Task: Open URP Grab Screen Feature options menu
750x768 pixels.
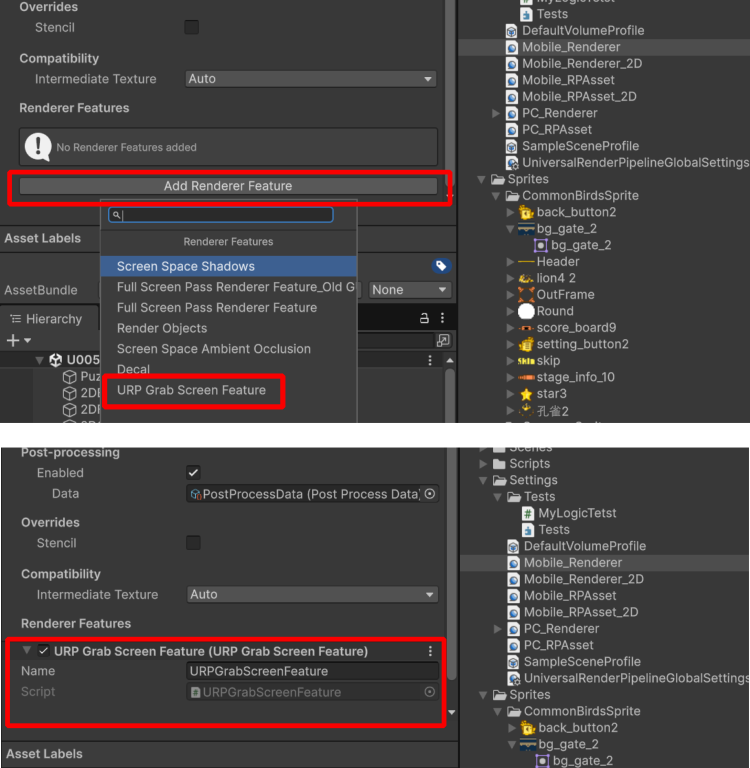Action: point(431,651)
